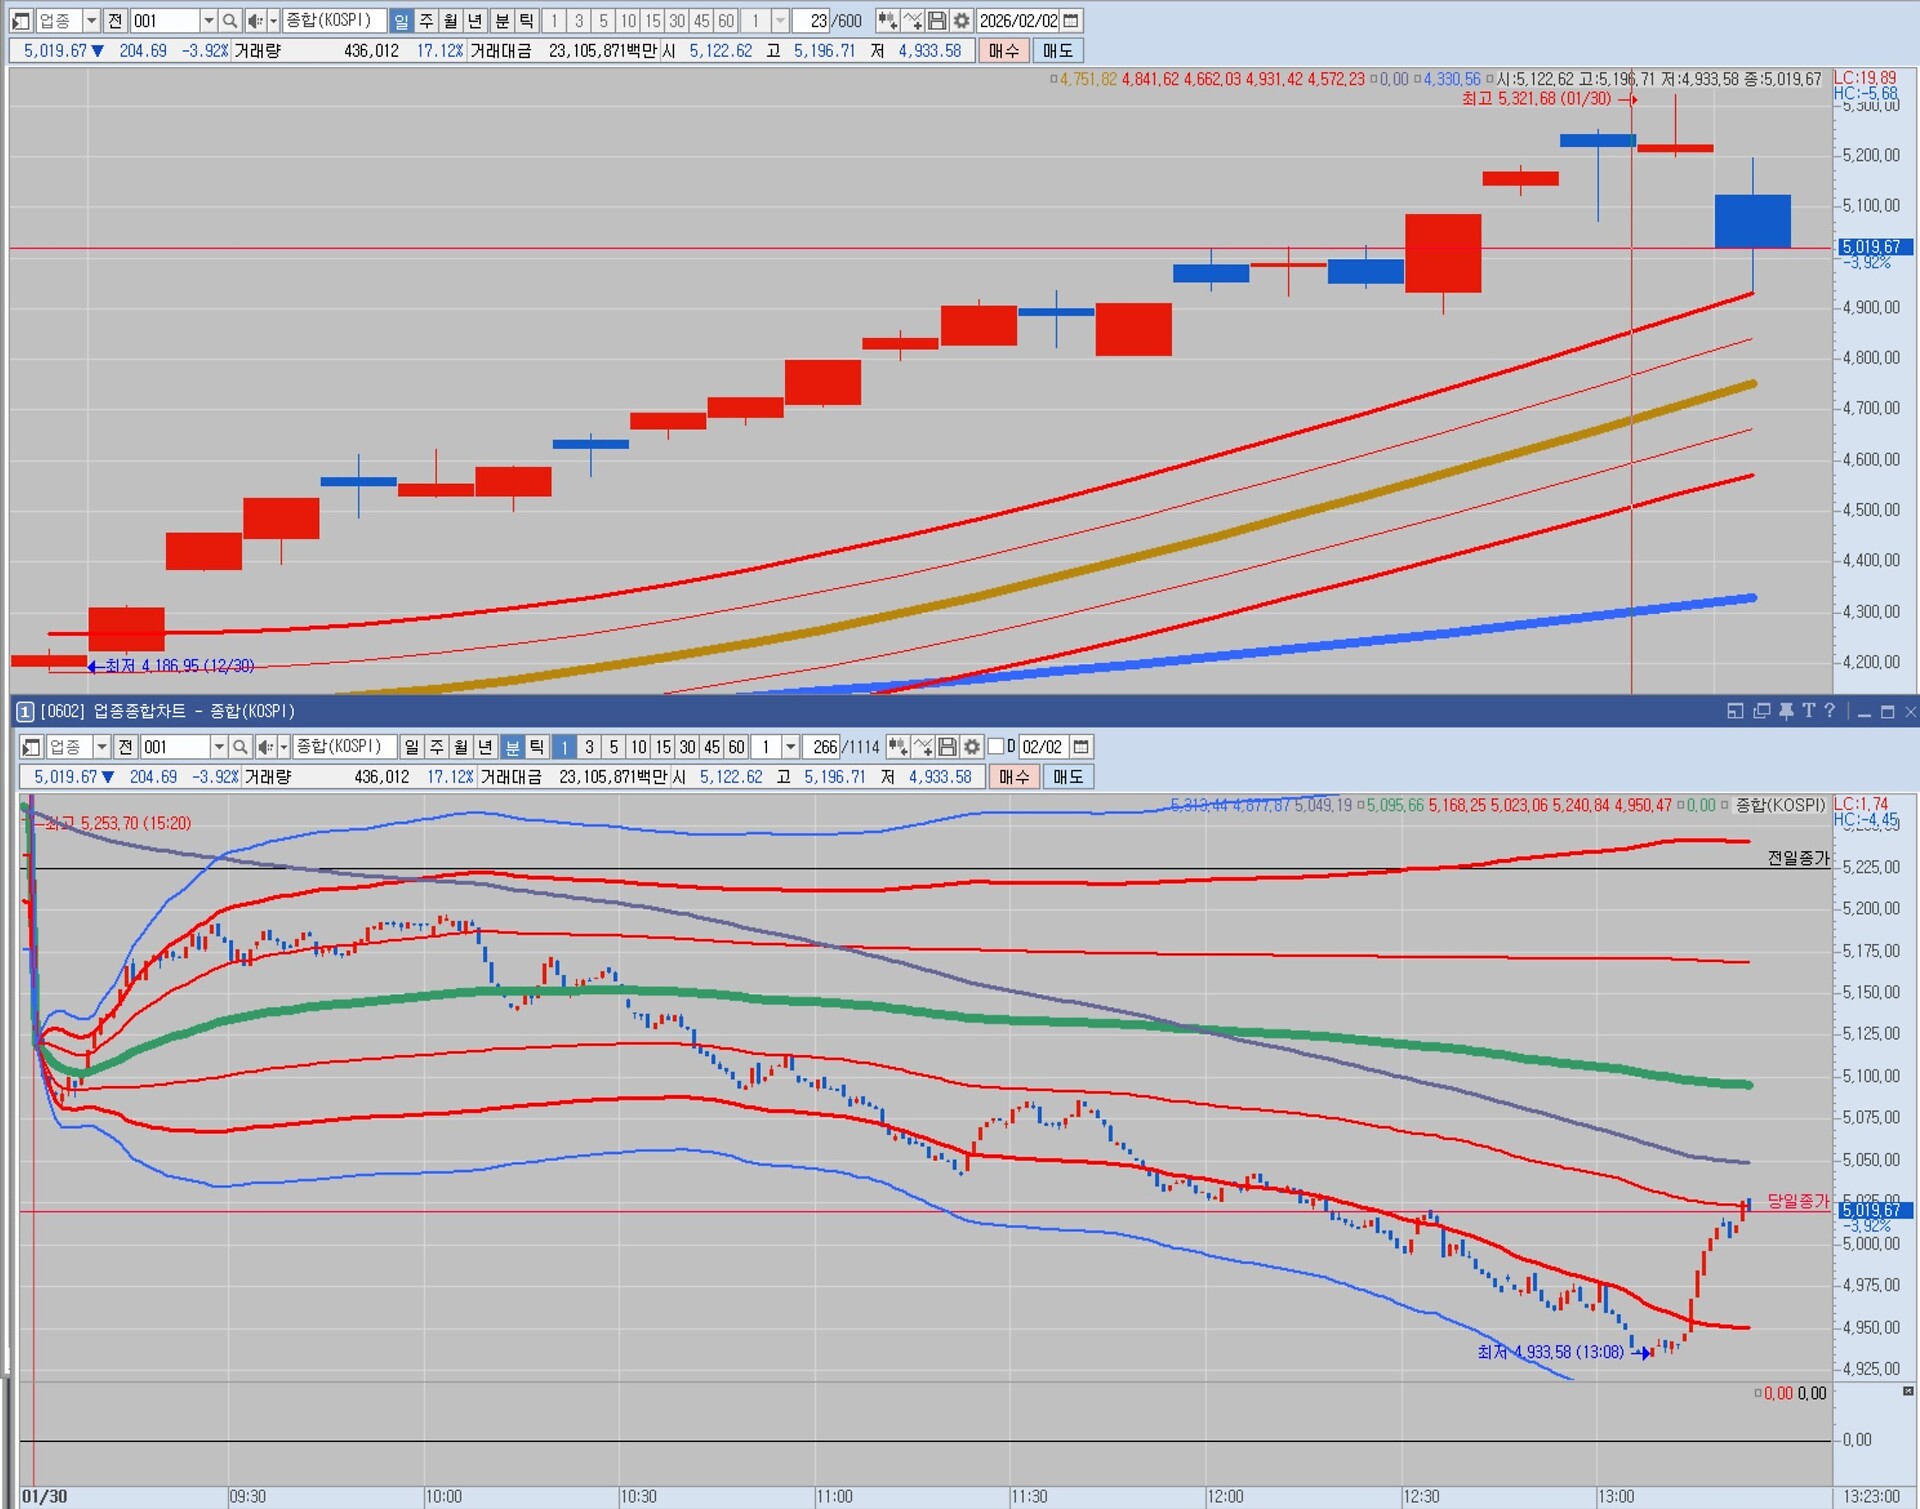Expand 업종 dropdown in top toolbar
1920x1509 pixels.
[x=91, y=21]
